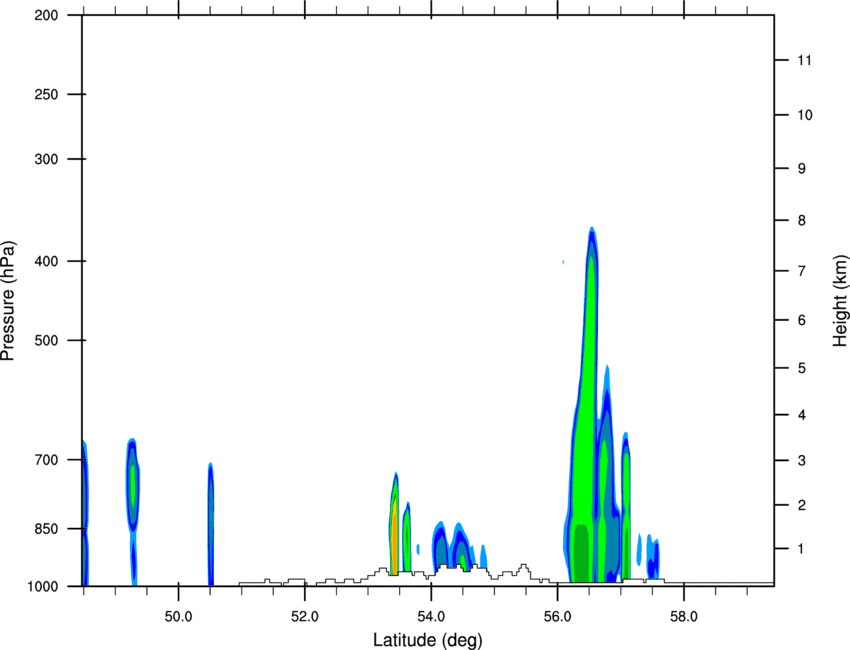Click the 1 km height label
This screenshot has height=650, width=850.
(802, 549)
